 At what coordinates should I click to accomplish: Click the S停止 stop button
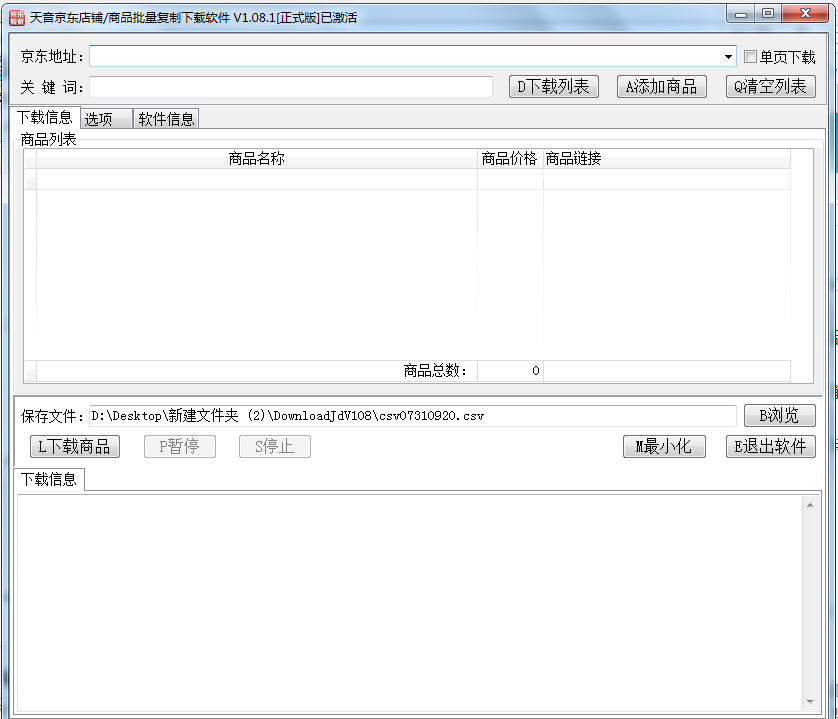click(x=275, y=446)
